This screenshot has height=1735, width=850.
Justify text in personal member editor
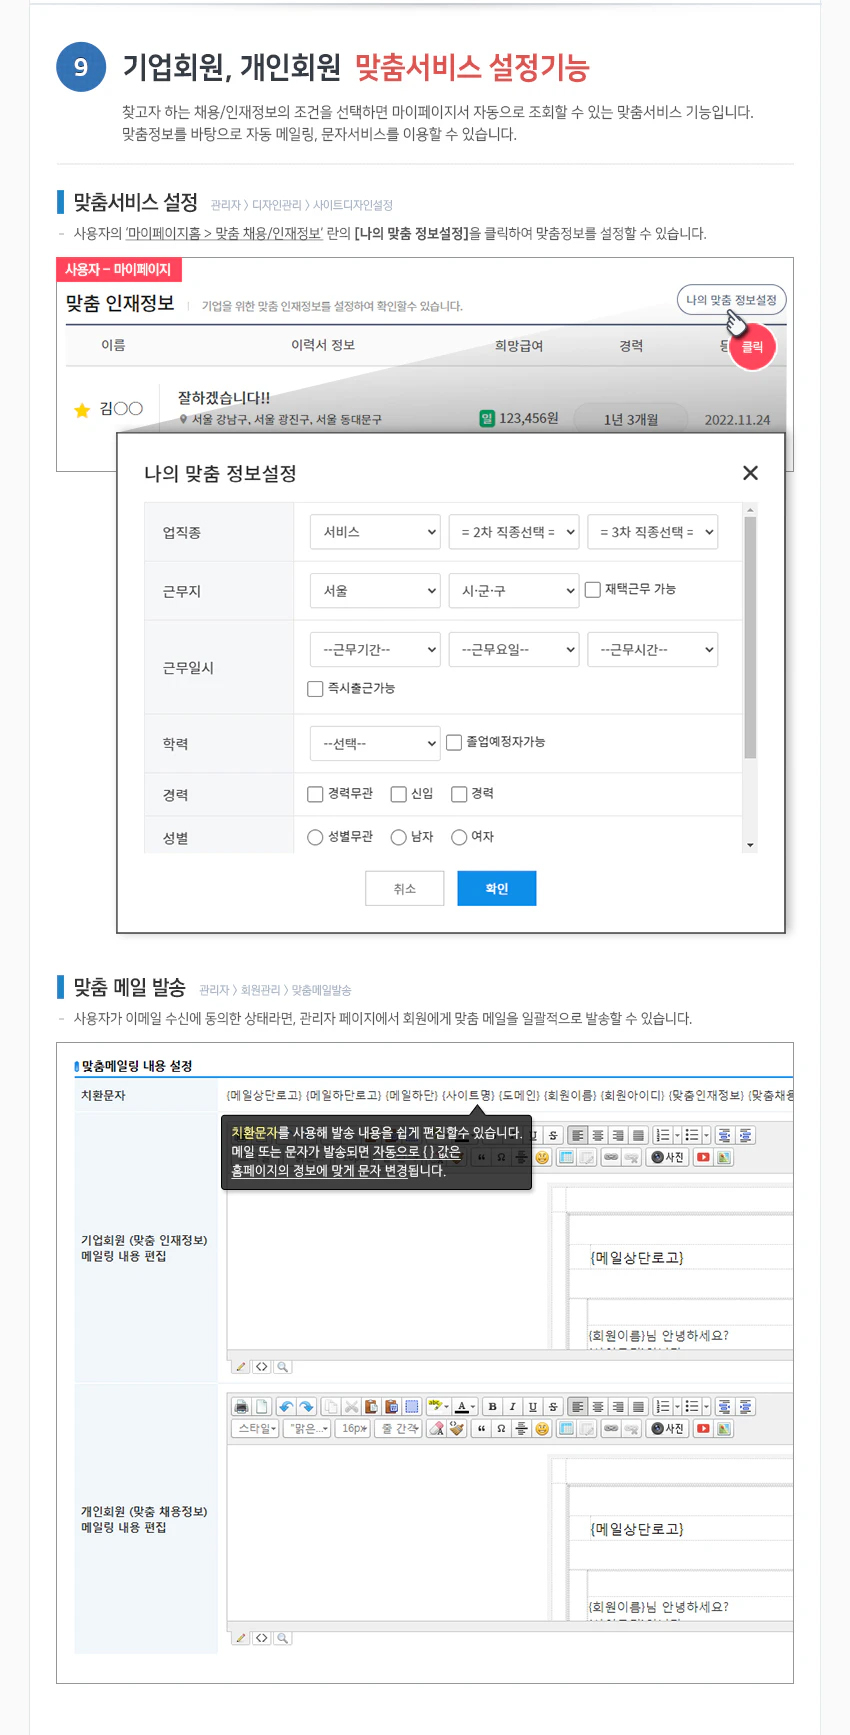638,1406
